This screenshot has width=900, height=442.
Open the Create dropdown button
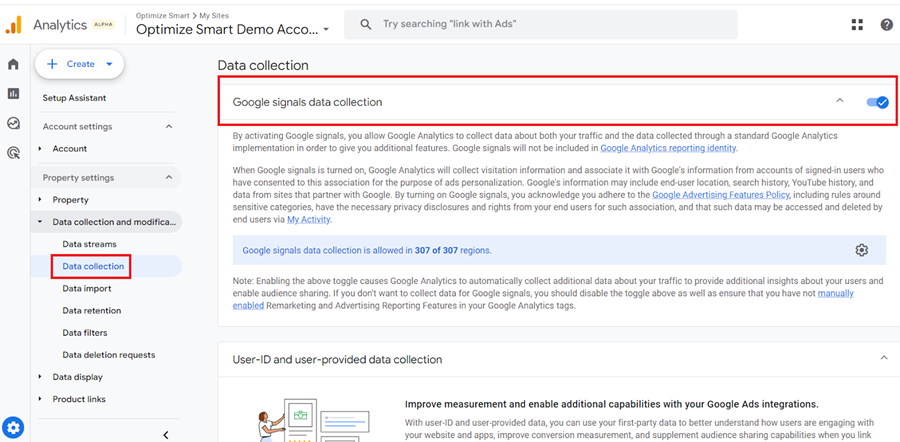pos(79,64)
